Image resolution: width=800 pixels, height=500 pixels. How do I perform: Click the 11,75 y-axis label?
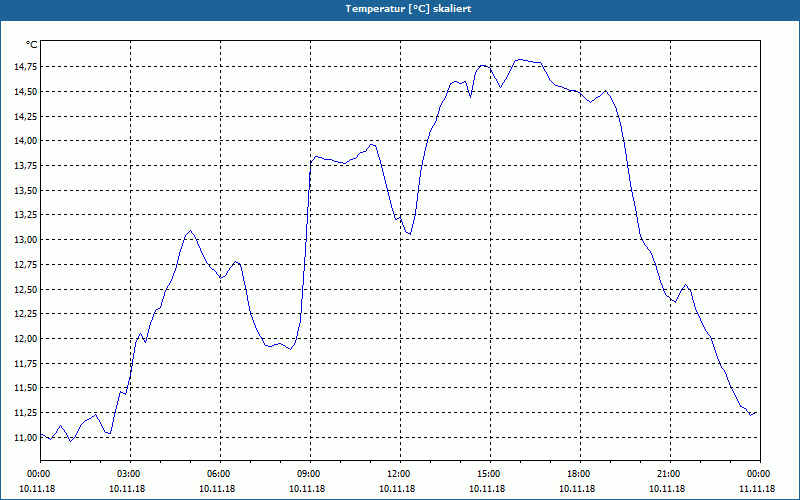tap(26, 363)
